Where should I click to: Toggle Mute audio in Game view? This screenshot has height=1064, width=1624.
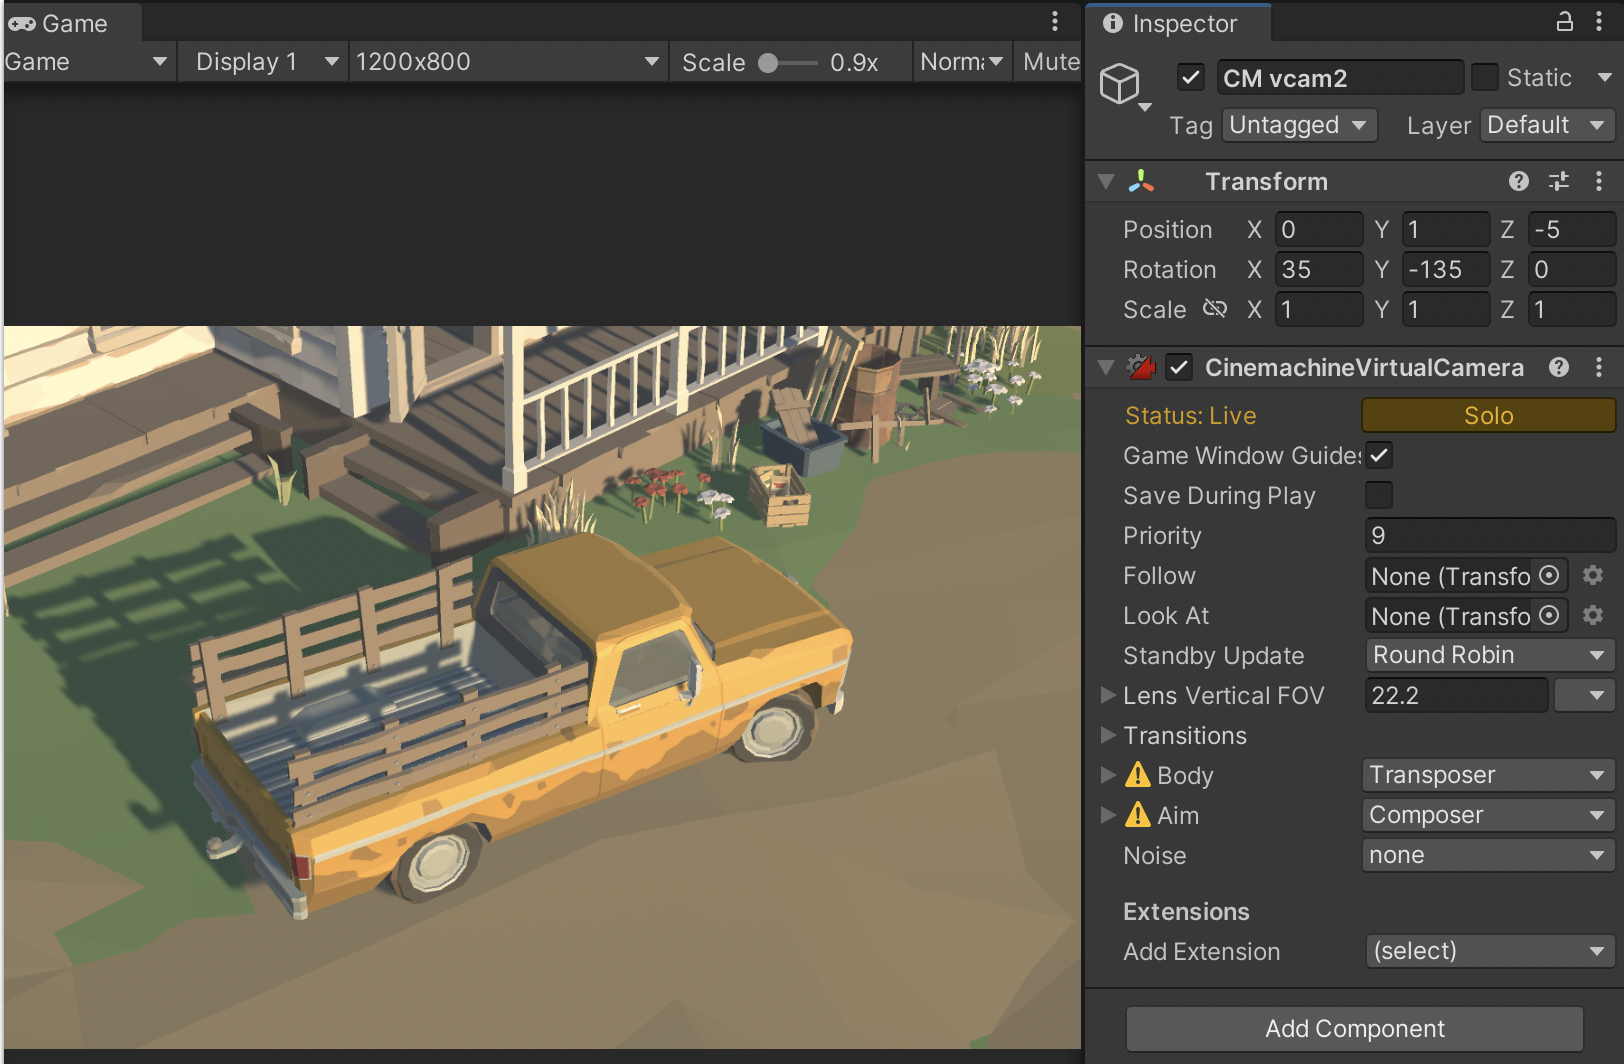[x=1050, y=61]
